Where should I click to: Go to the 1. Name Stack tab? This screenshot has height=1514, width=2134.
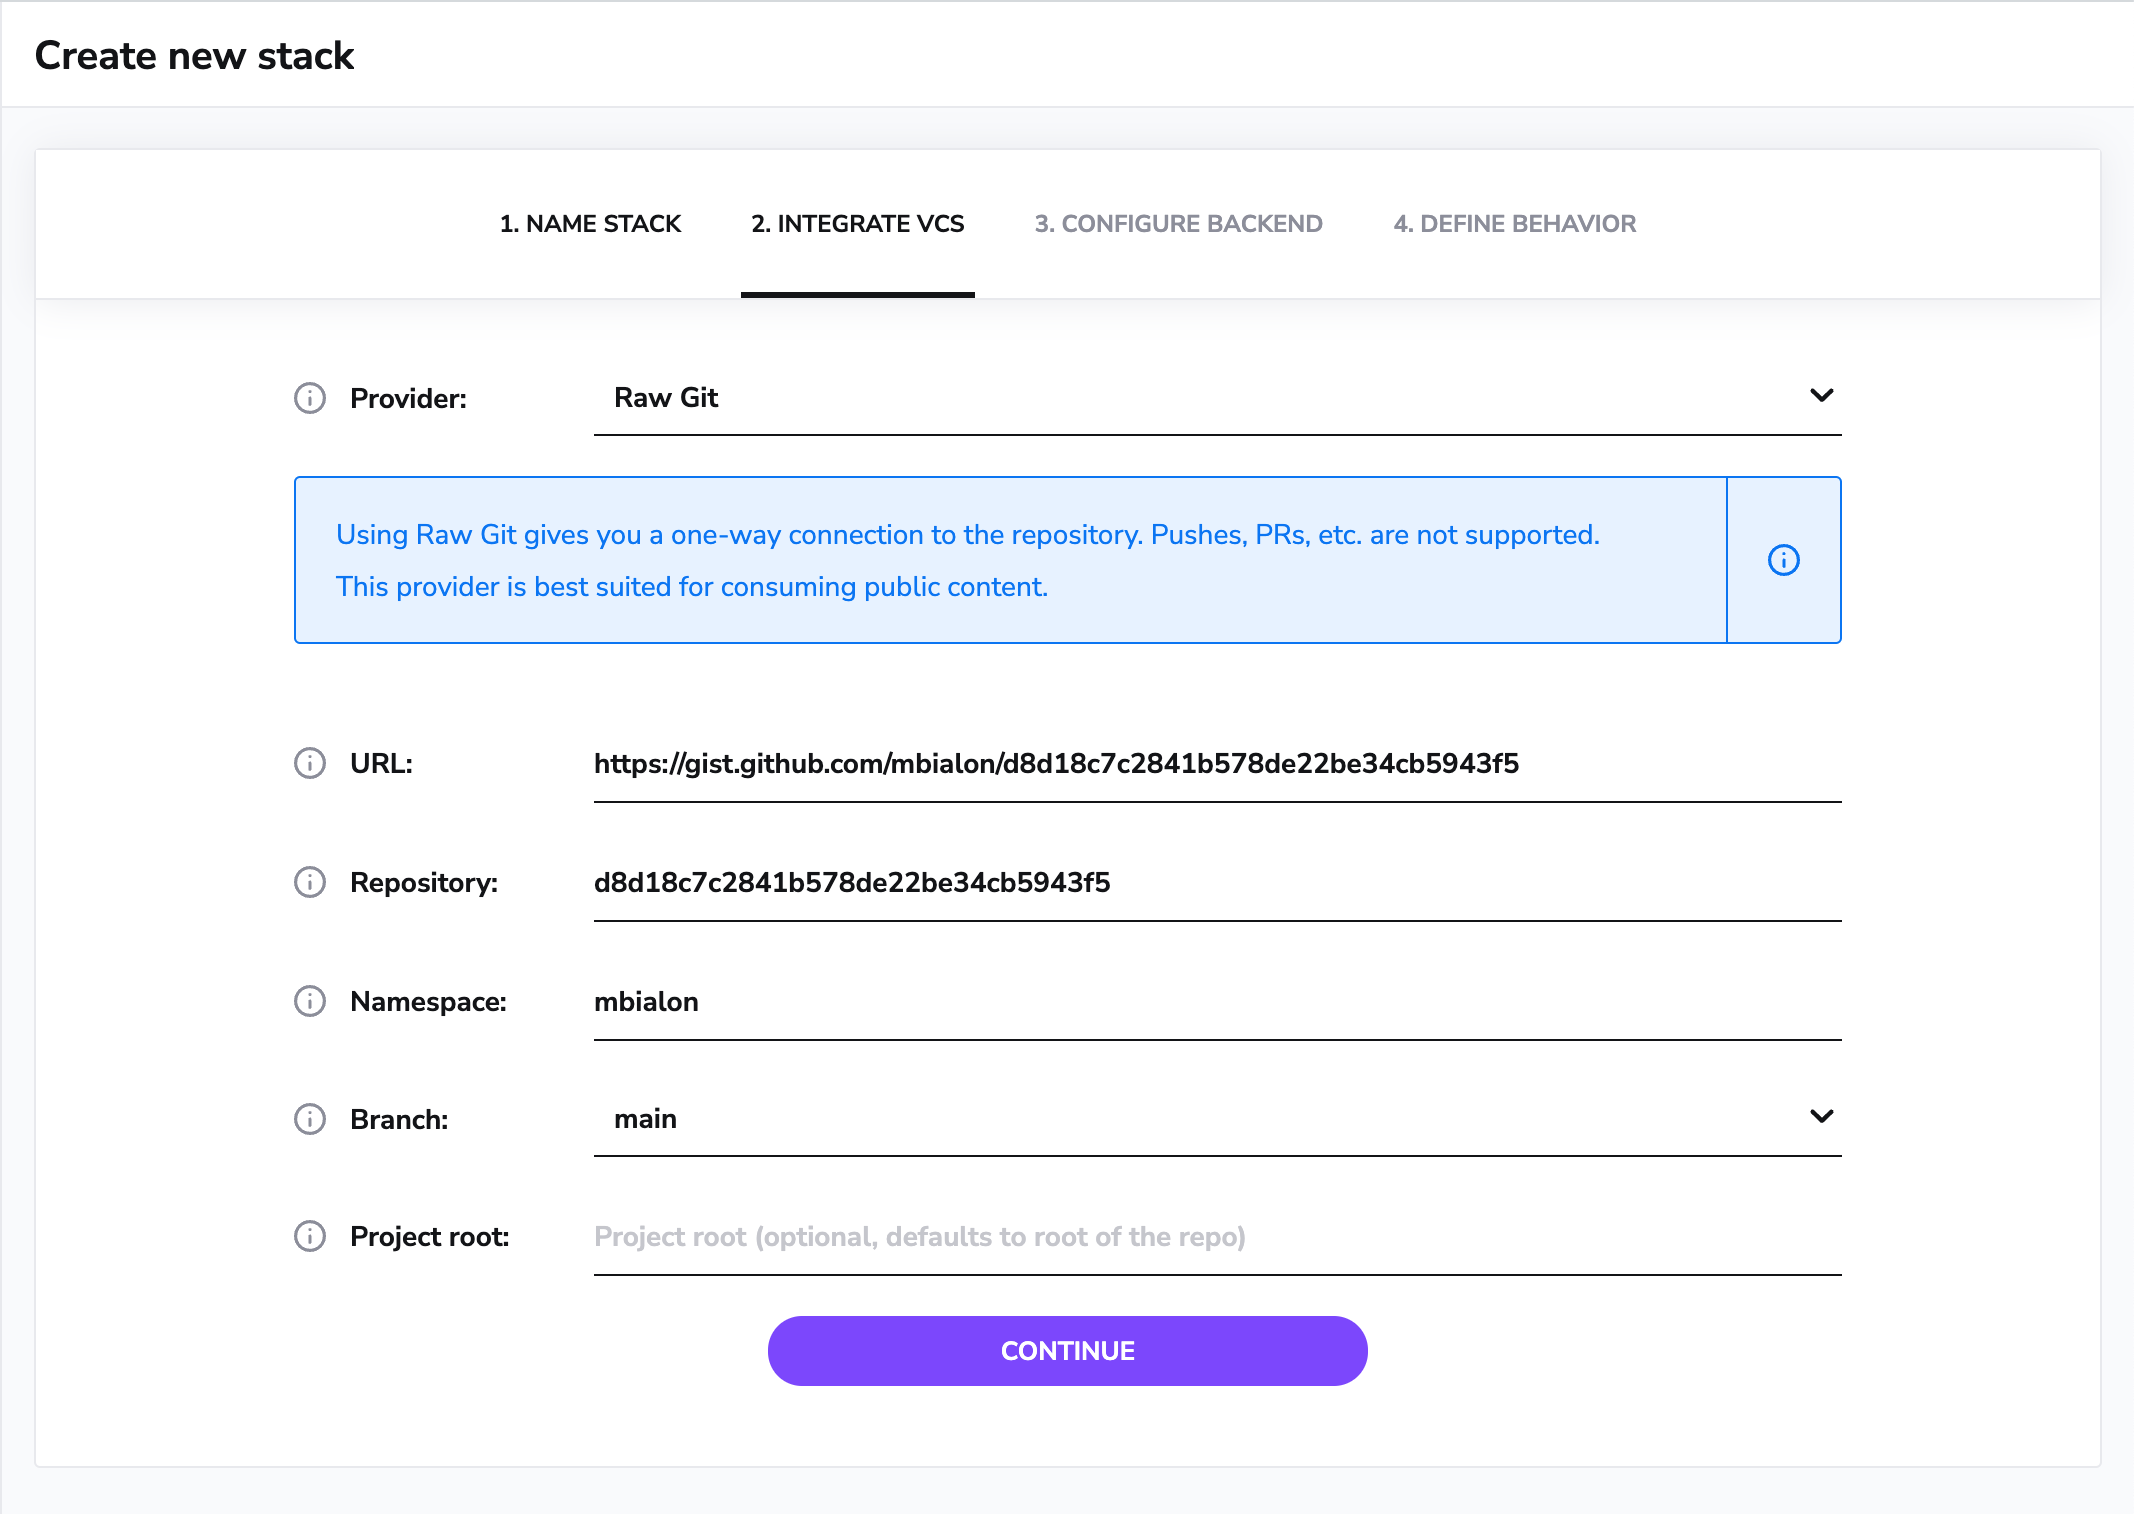[x=590, y=224]
